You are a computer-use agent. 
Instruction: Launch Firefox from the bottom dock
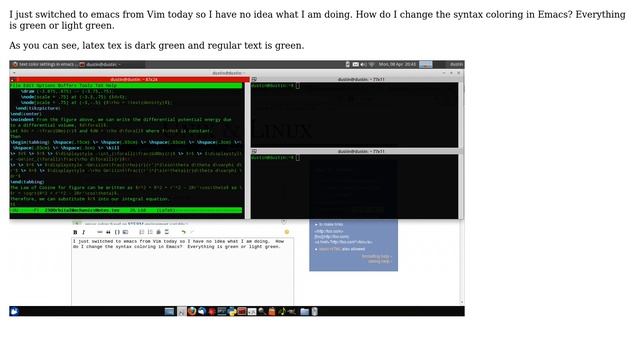[192, 311]
